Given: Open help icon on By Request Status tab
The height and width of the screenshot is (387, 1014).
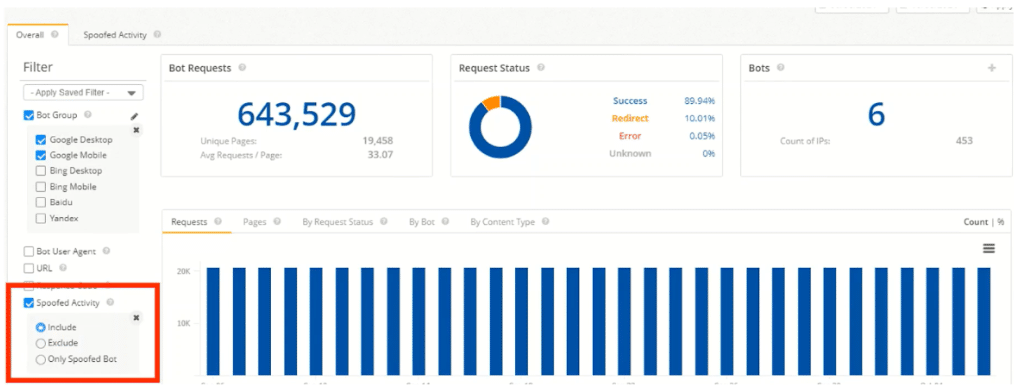Looking at the screenshot, I should 383,222.
